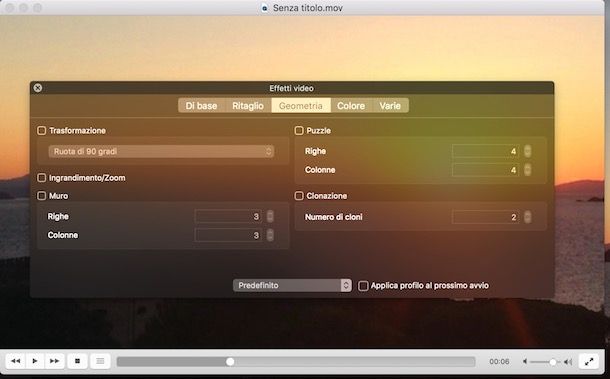Click the Senza titolo.mov window title
This screenshot has height=379, width=610.
click(x=308, y=8)
